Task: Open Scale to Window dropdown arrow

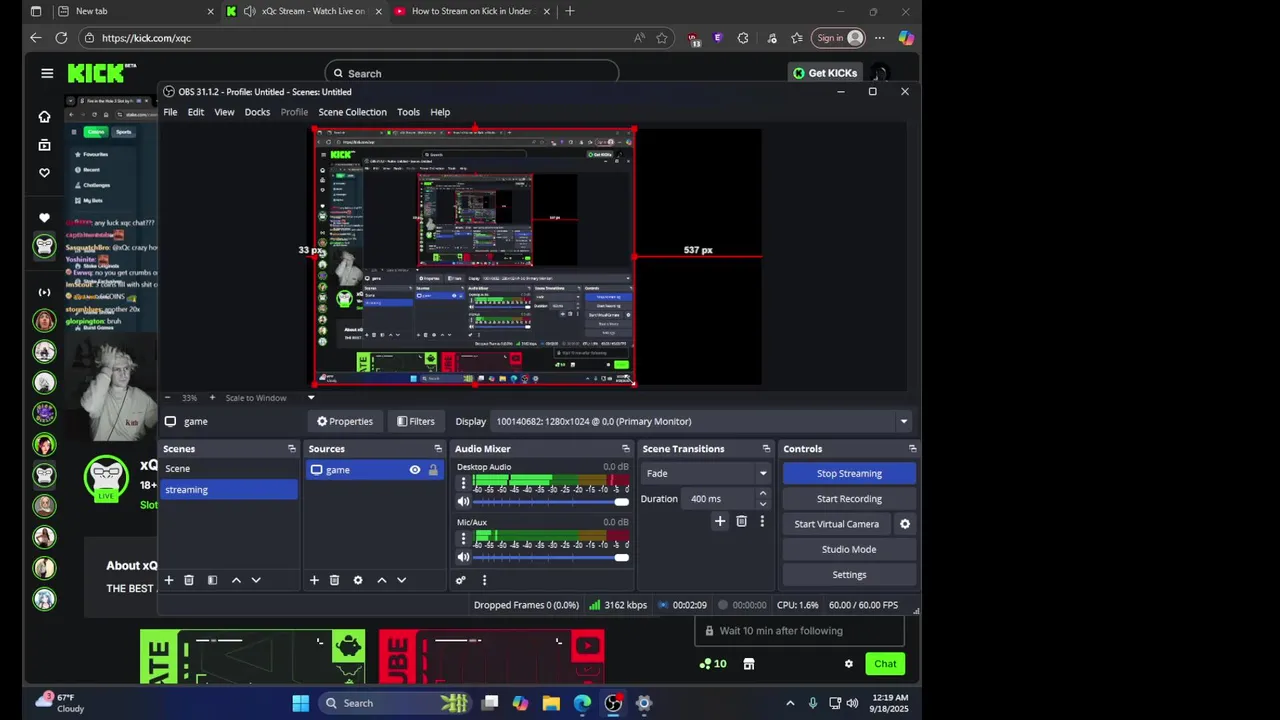Action: pos(311,398)
